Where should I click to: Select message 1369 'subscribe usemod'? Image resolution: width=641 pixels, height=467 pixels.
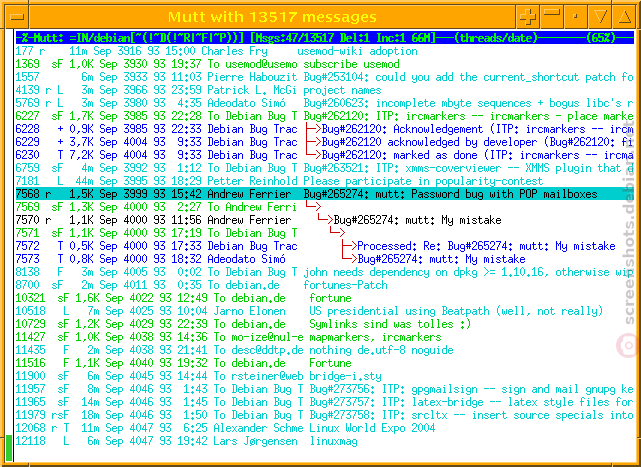(x=325, y=64)
